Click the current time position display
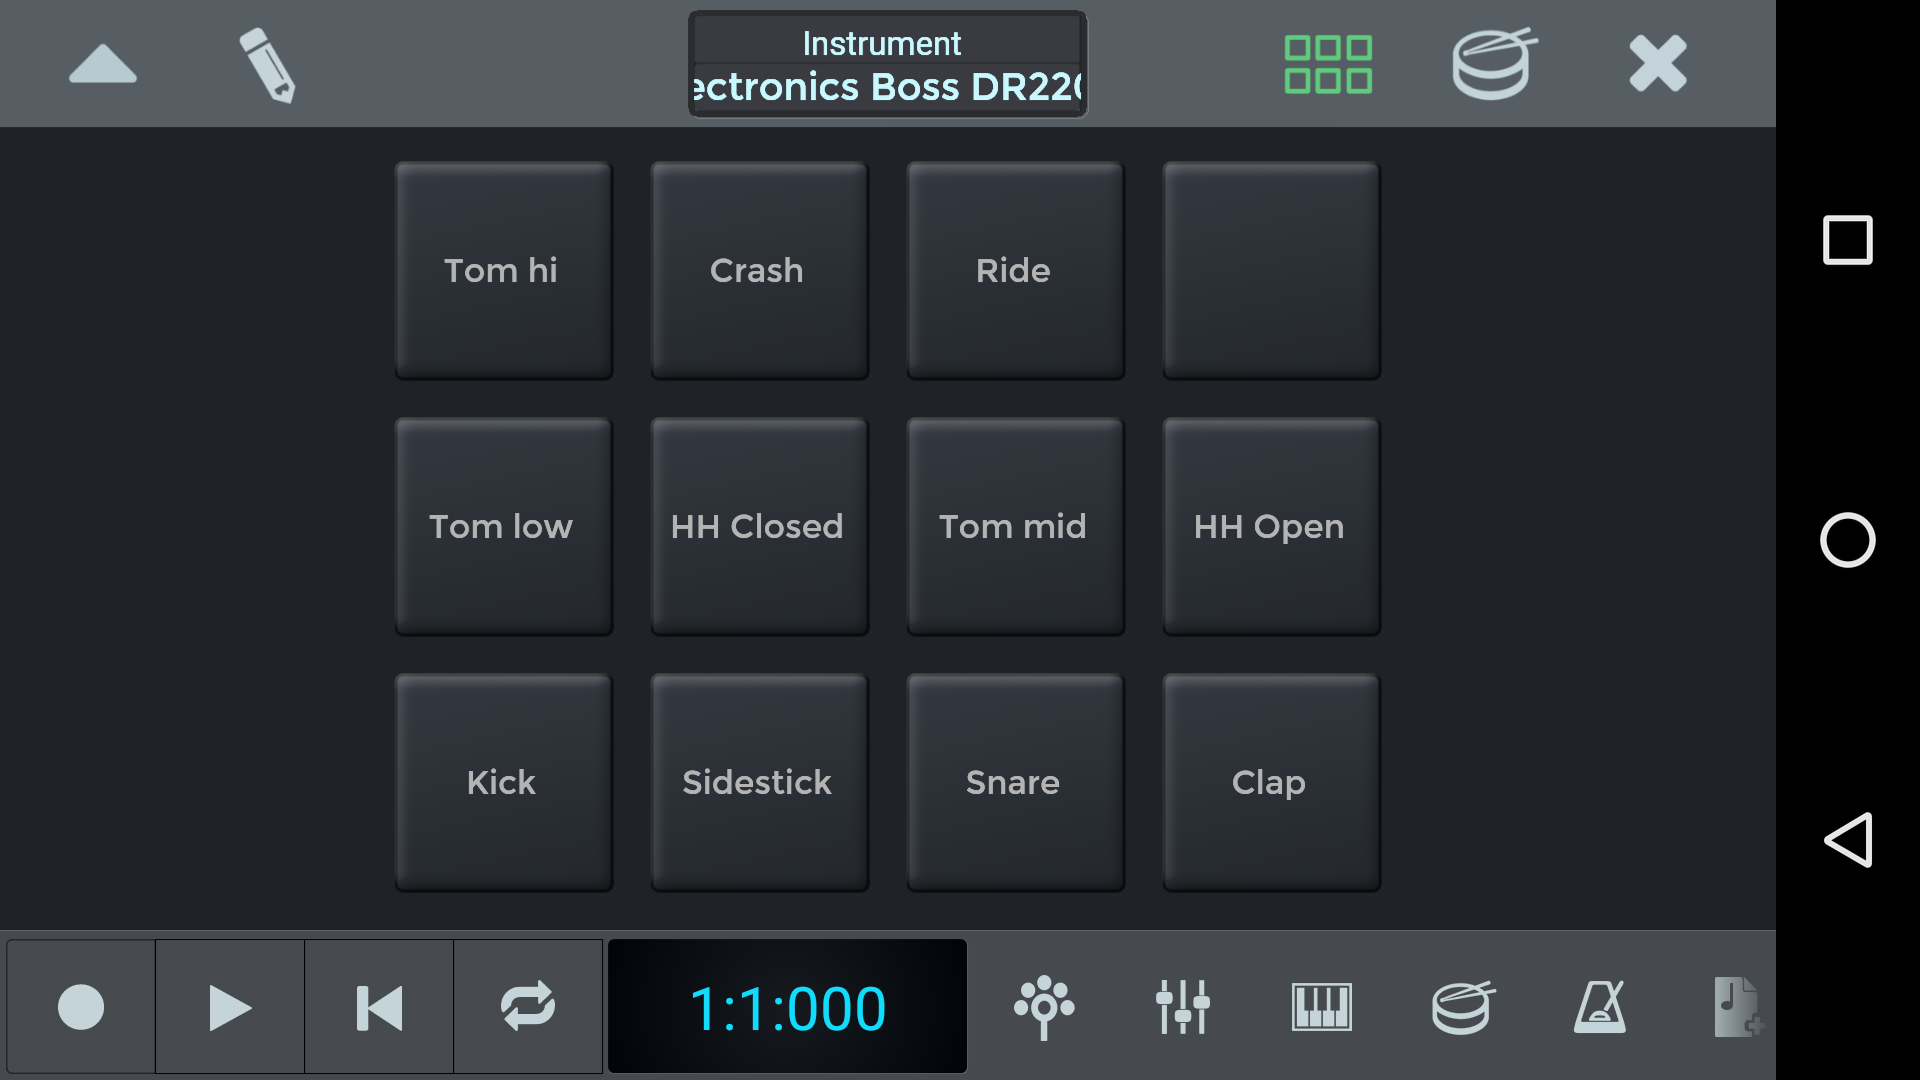This screenshot has width=1920, height=1080. pos(787,1007)
